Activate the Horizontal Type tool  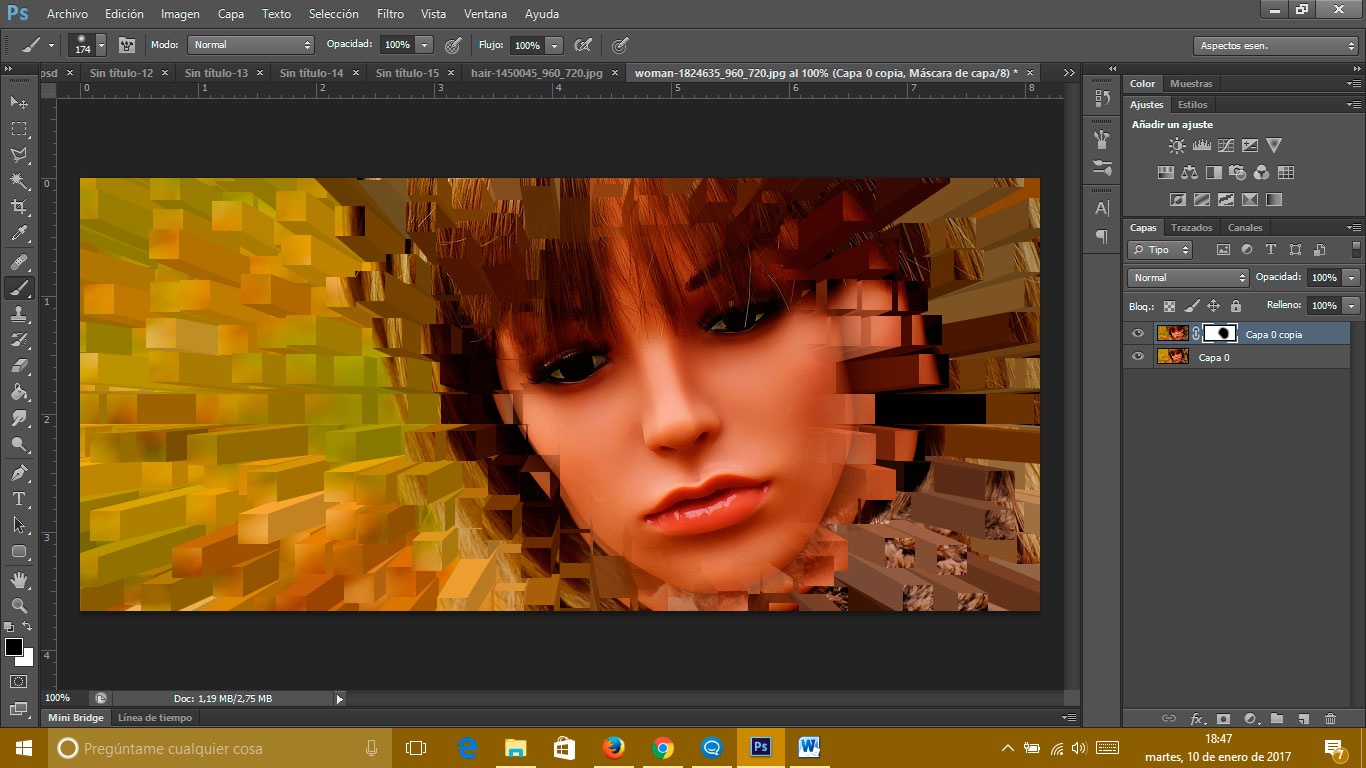[18, 499]
